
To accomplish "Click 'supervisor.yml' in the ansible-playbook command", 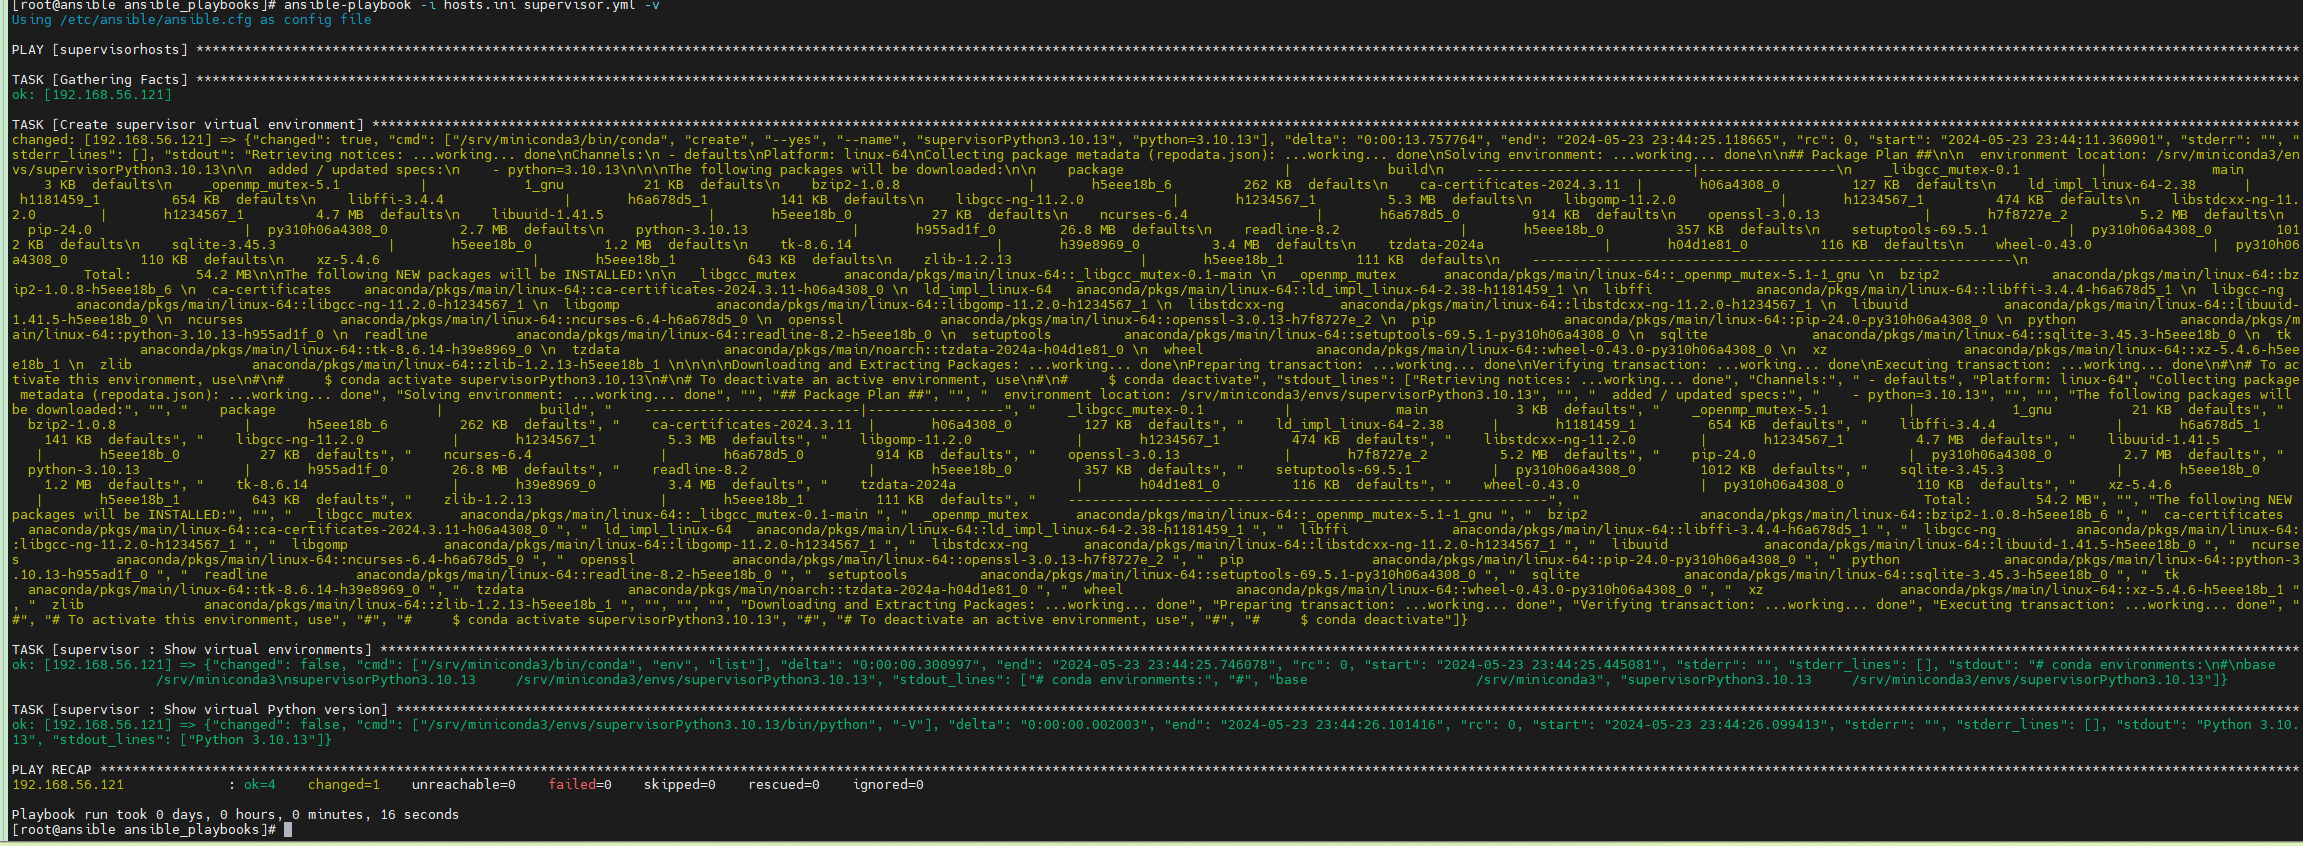I will (580, 5).
